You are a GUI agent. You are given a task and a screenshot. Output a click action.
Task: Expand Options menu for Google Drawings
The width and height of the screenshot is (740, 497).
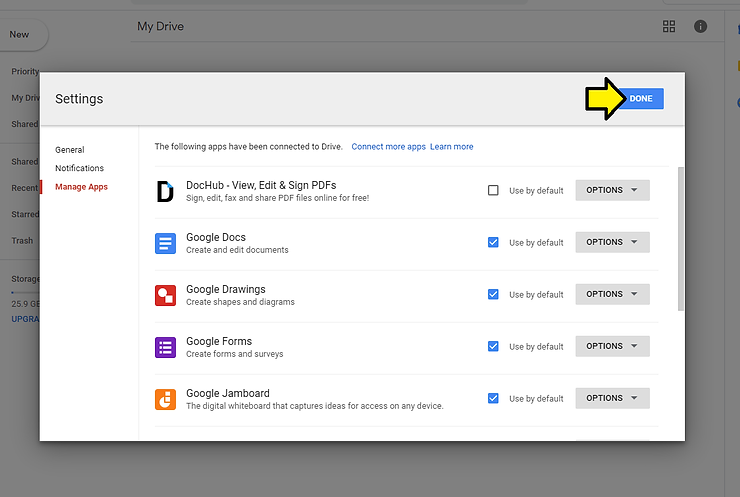612,294
